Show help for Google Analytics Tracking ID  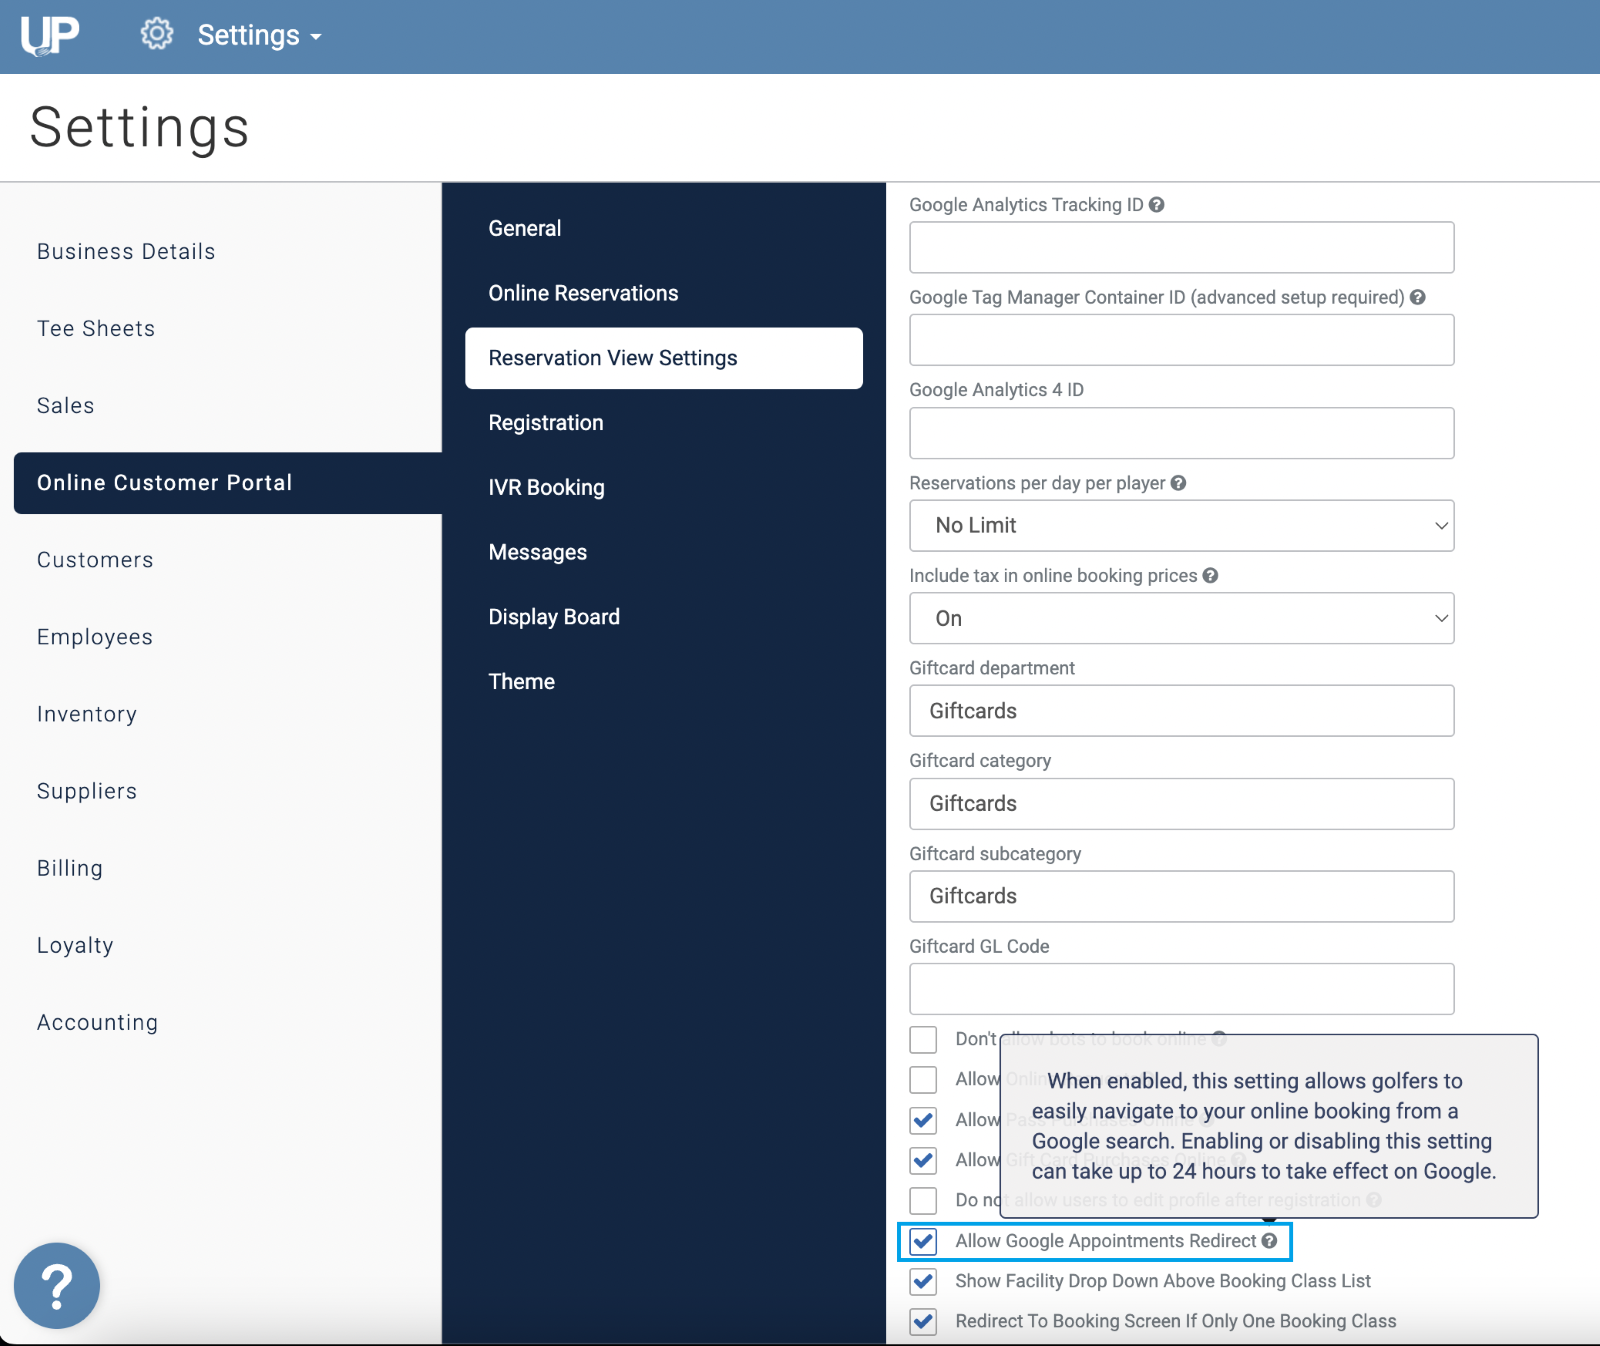(1157, 205)
